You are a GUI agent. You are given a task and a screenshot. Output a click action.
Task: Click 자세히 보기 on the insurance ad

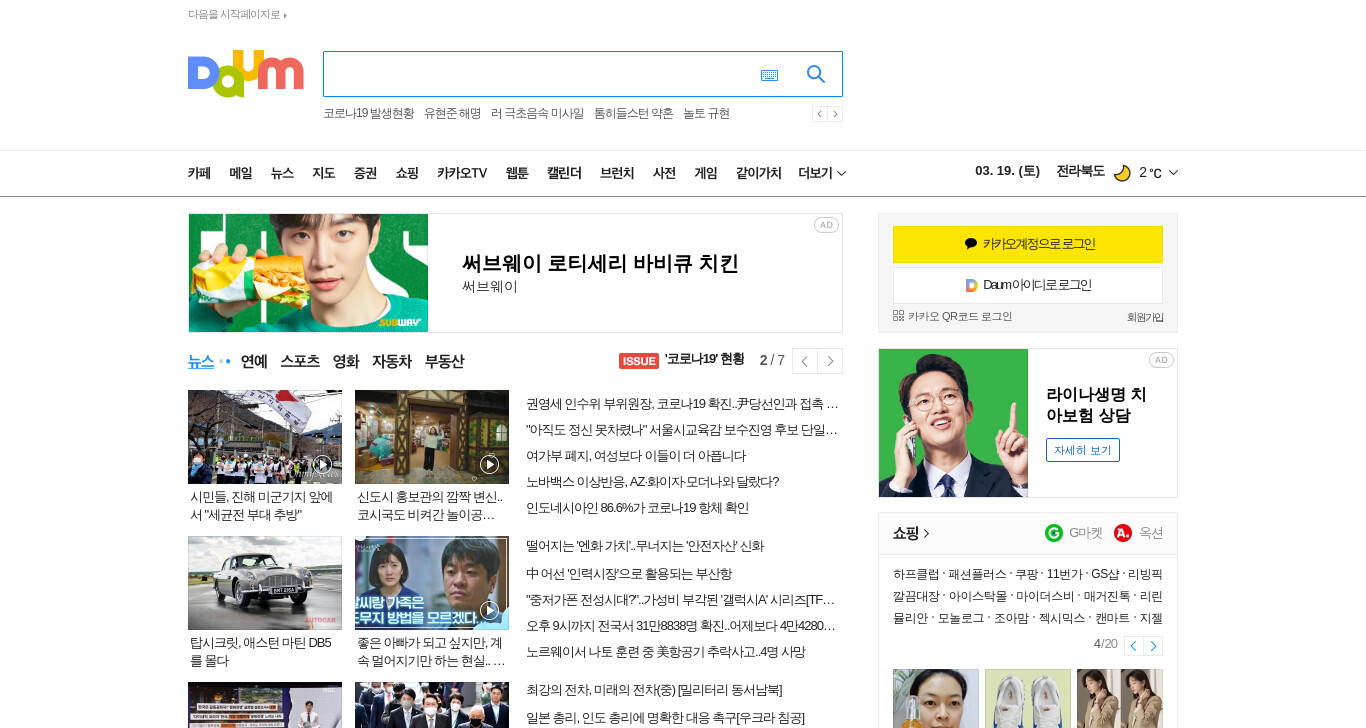pyautogui.click(x=1083, y=450)
